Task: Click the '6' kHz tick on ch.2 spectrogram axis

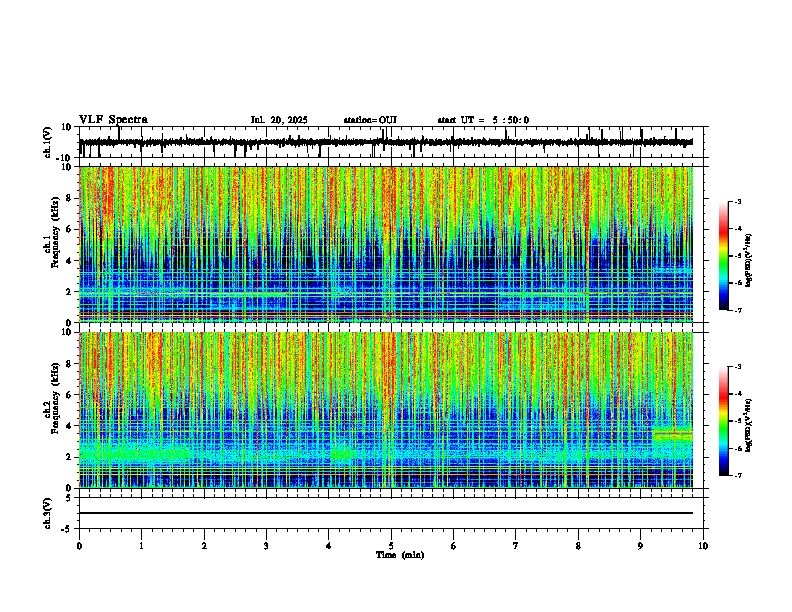Action: click(70, 395)
